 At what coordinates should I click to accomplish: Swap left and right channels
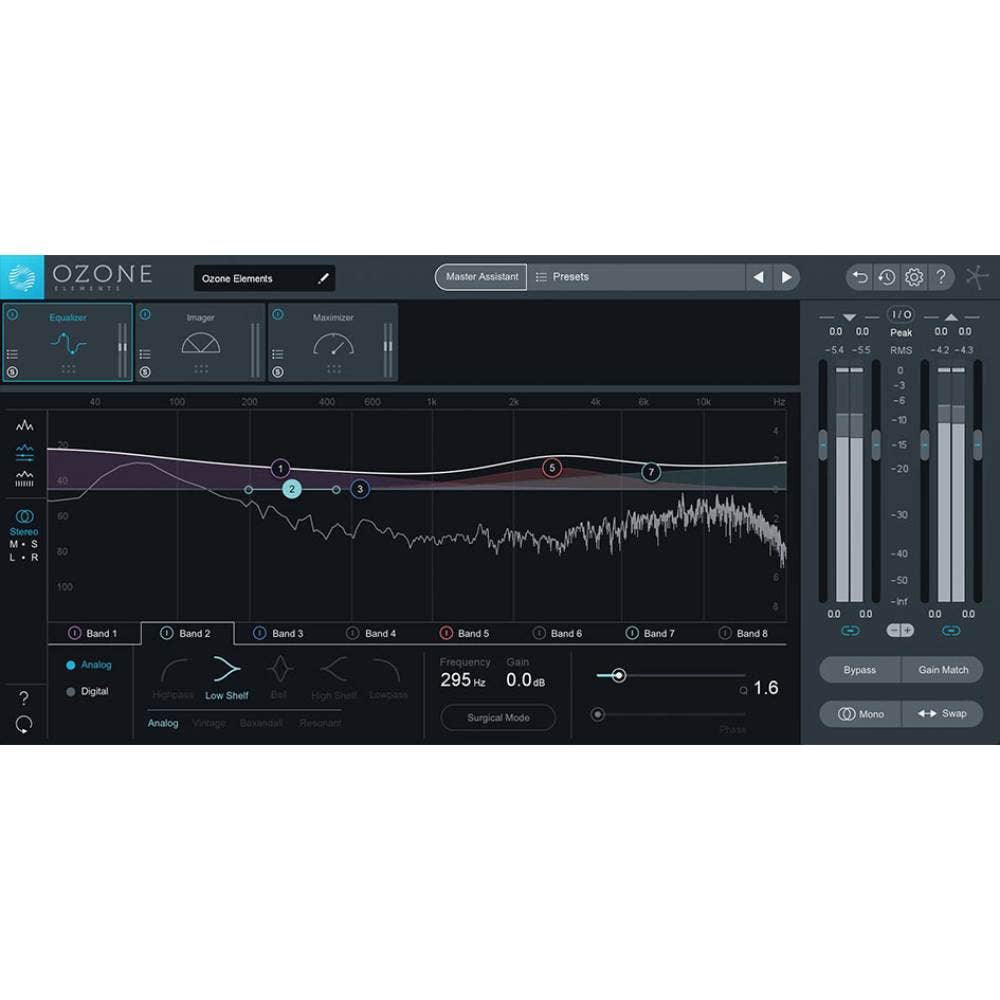click(x=943, y=714)
